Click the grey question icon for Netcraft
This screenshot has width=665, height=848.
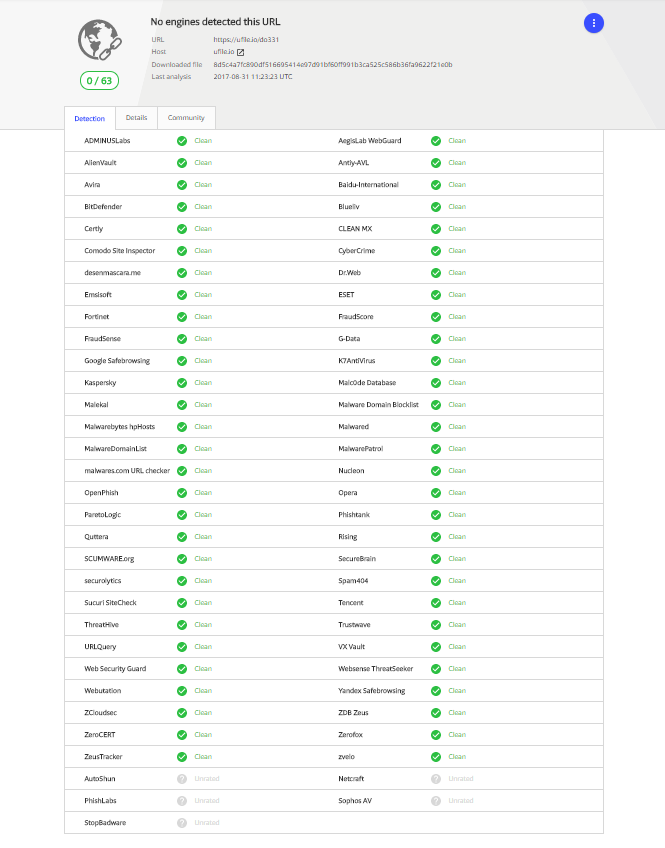(436, 779)
